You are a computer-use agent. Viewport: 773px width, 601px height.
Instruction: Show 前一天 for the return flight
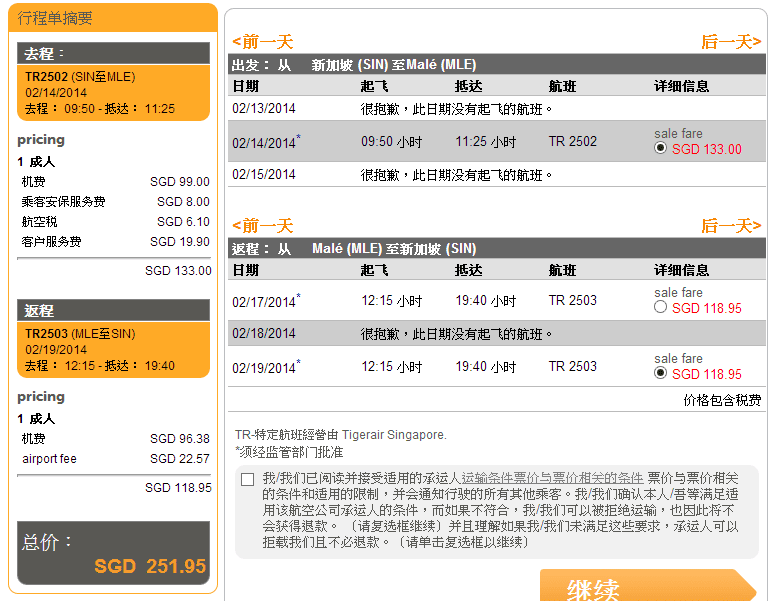[x=262, y=226]
